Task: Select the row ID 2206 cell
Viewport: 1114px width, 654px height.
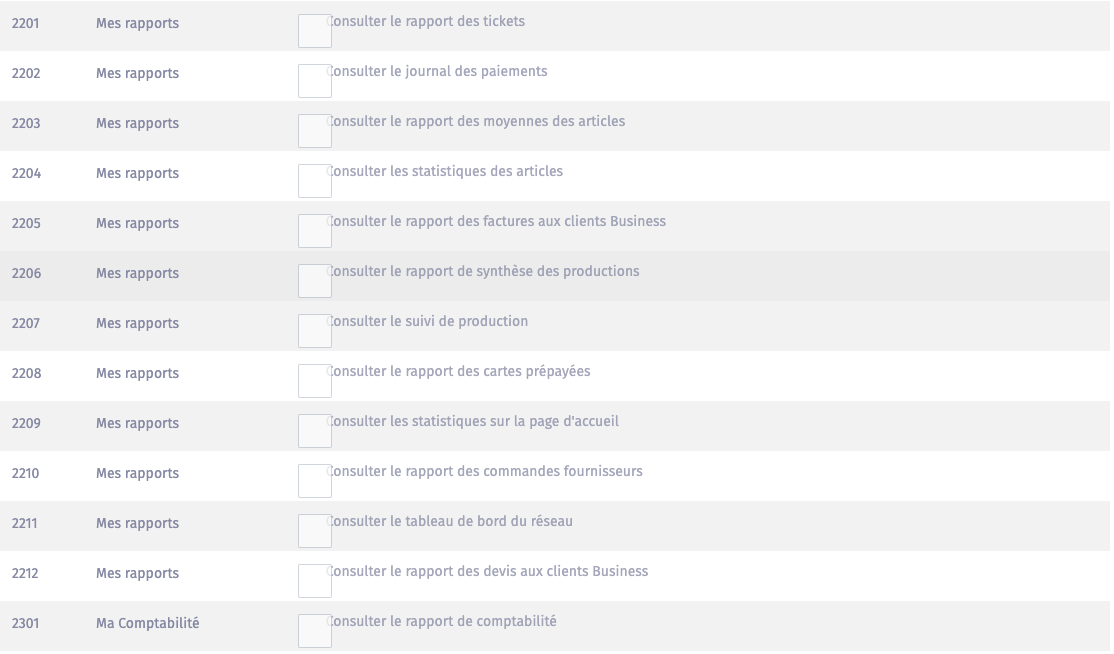Action: coord(26,273)
